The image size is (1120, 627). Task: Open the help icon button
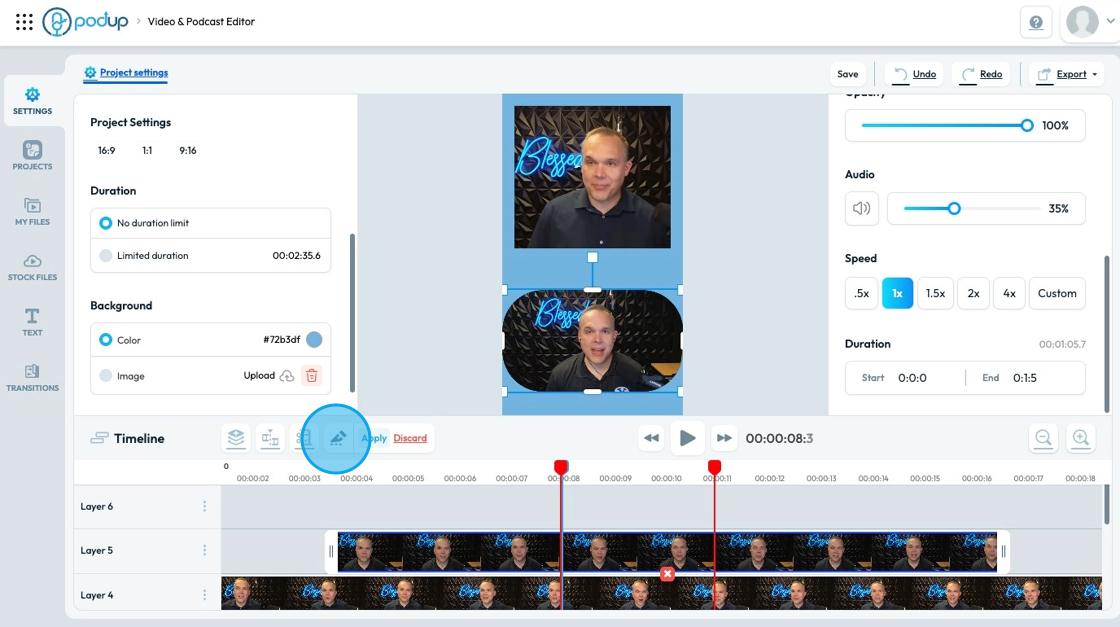[x=1036, y=23]
